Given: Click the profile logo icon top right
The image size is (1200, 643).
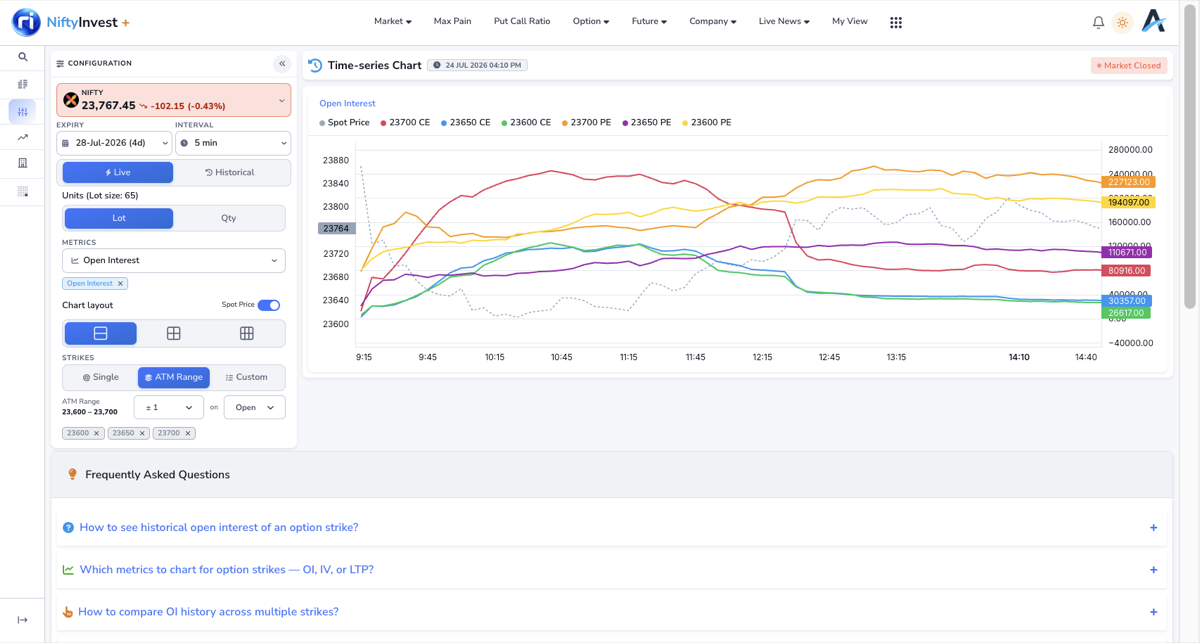Looking at the screenshot, I should (1154, 21).
